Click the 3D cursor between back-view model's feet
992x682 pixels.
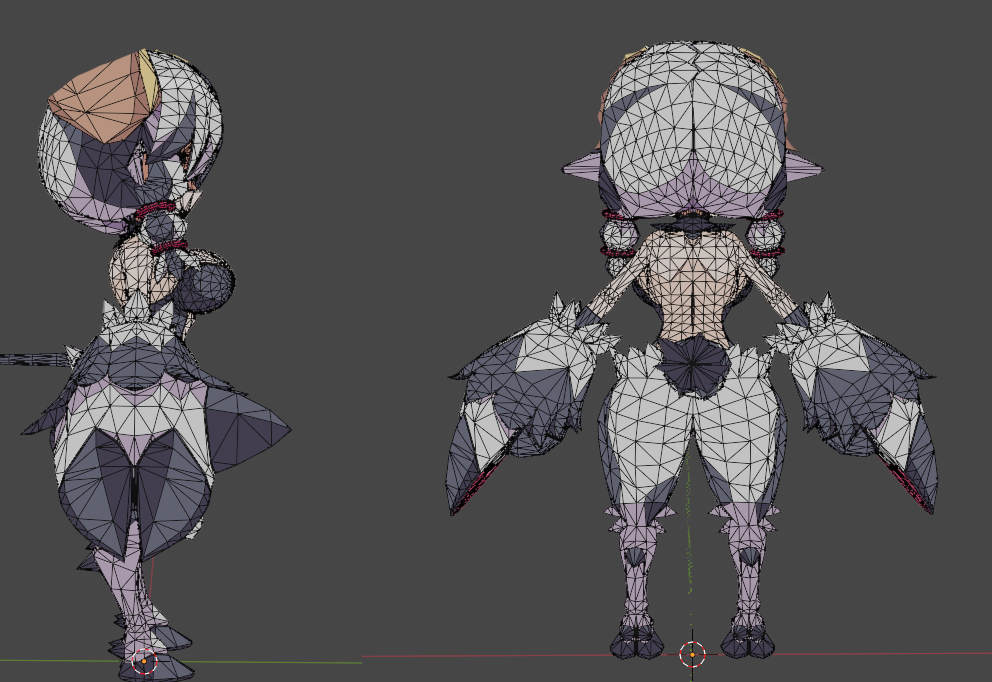point(692,654)
